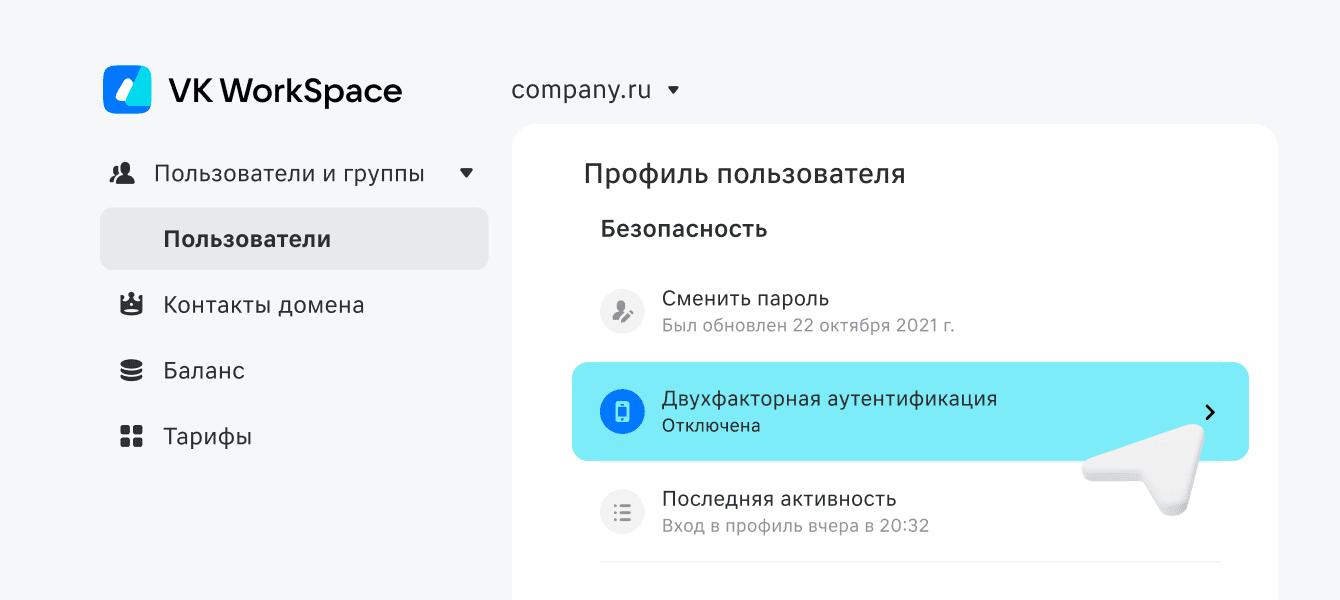Click the crown icon for Контакты домена
Viewport: 1340px width, 600px height.
pyautogui.click(x=131, y=305)
